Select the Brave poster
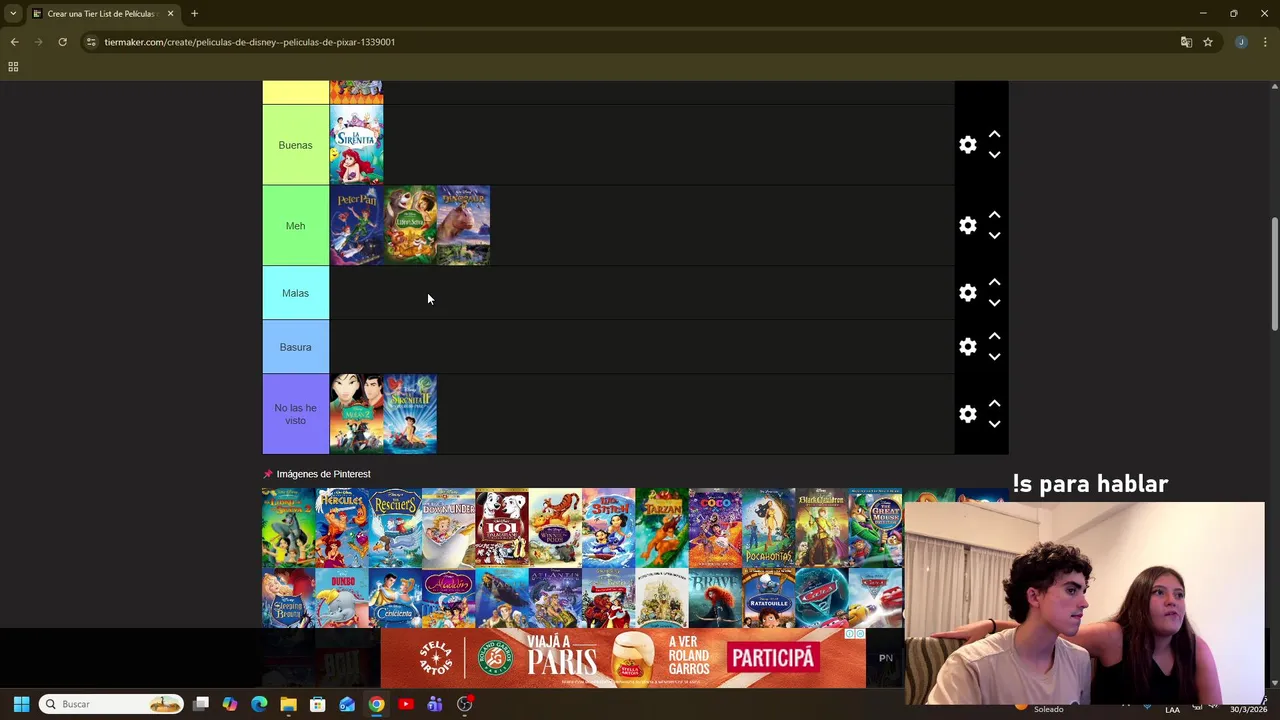1280x720 pixels. pyautogui.click(x=715, y=598)
